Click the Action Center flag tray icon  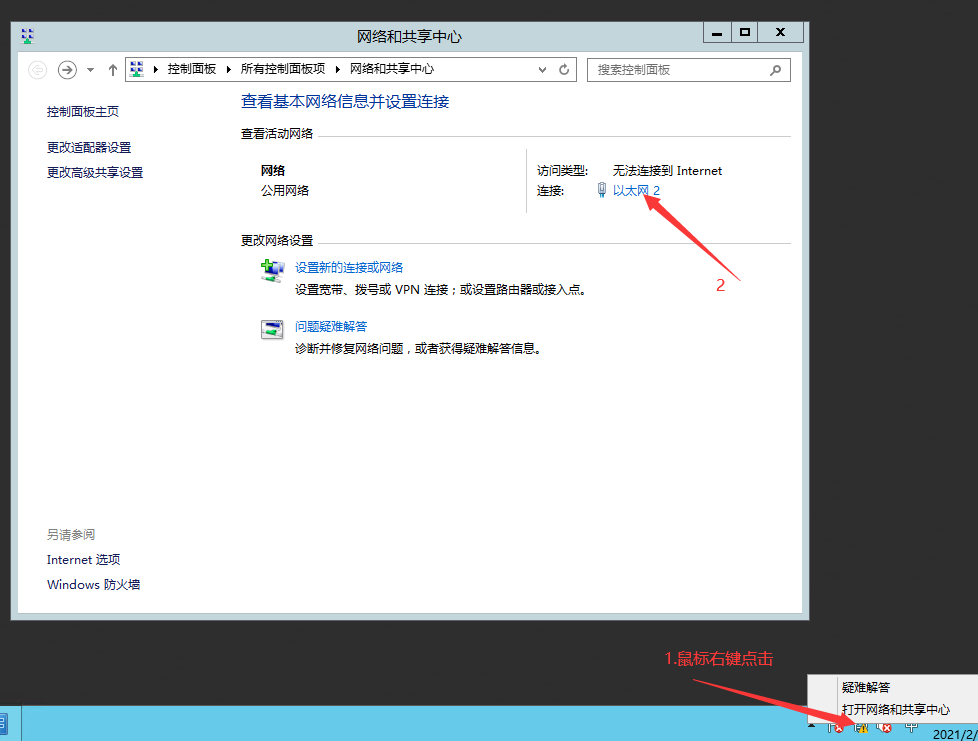(x=835, y=727)
